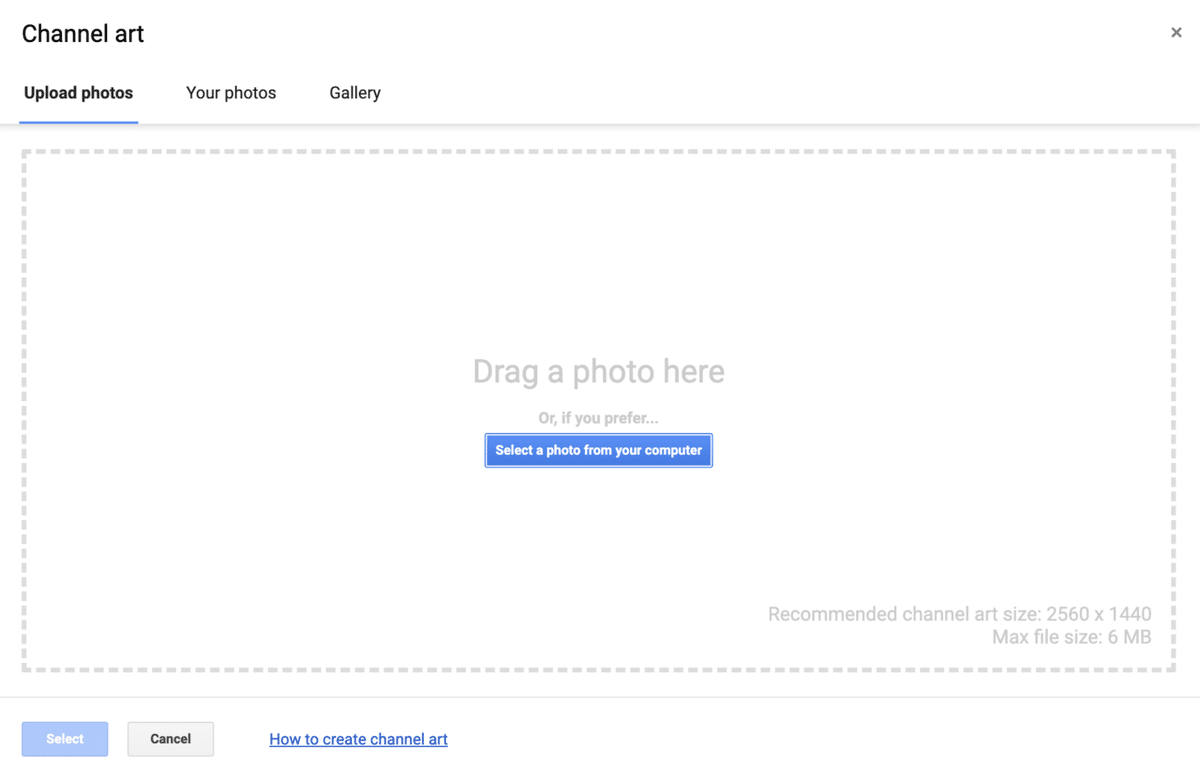
Task: Click the Drag a photo here text
Action: (x=598, y=372)
